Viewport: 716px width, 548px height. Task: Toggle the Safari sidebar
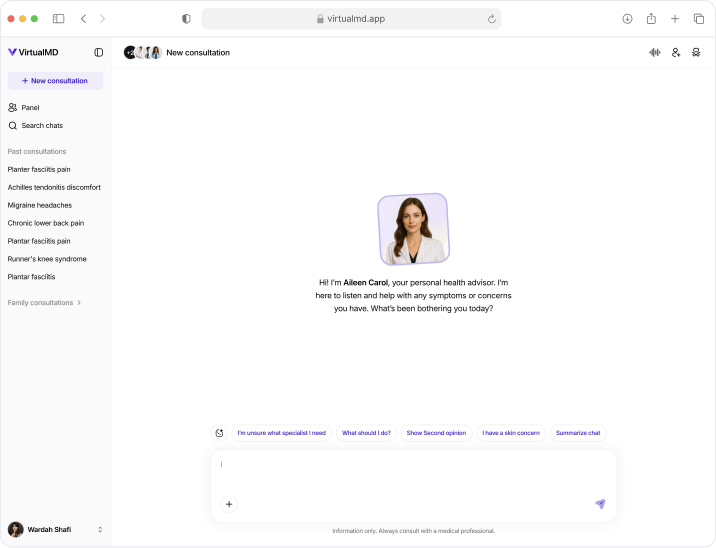(x=58, y=19)
